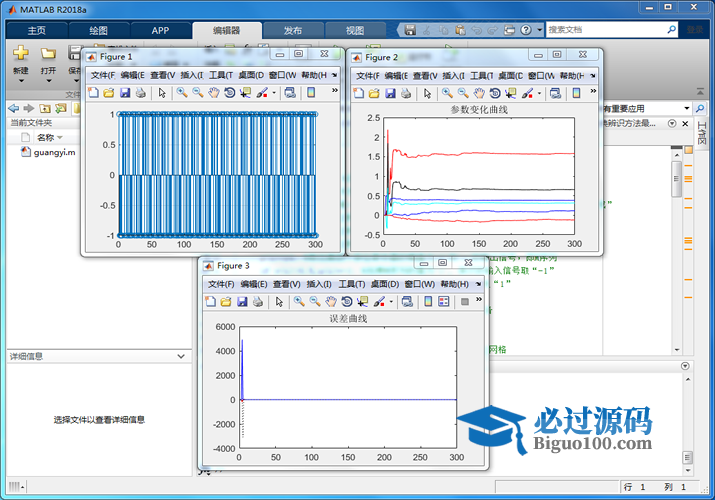Open Brush tool color dropdown arrow in Figure 3
Screen dimensions: 715x500
tap(391, 301)
